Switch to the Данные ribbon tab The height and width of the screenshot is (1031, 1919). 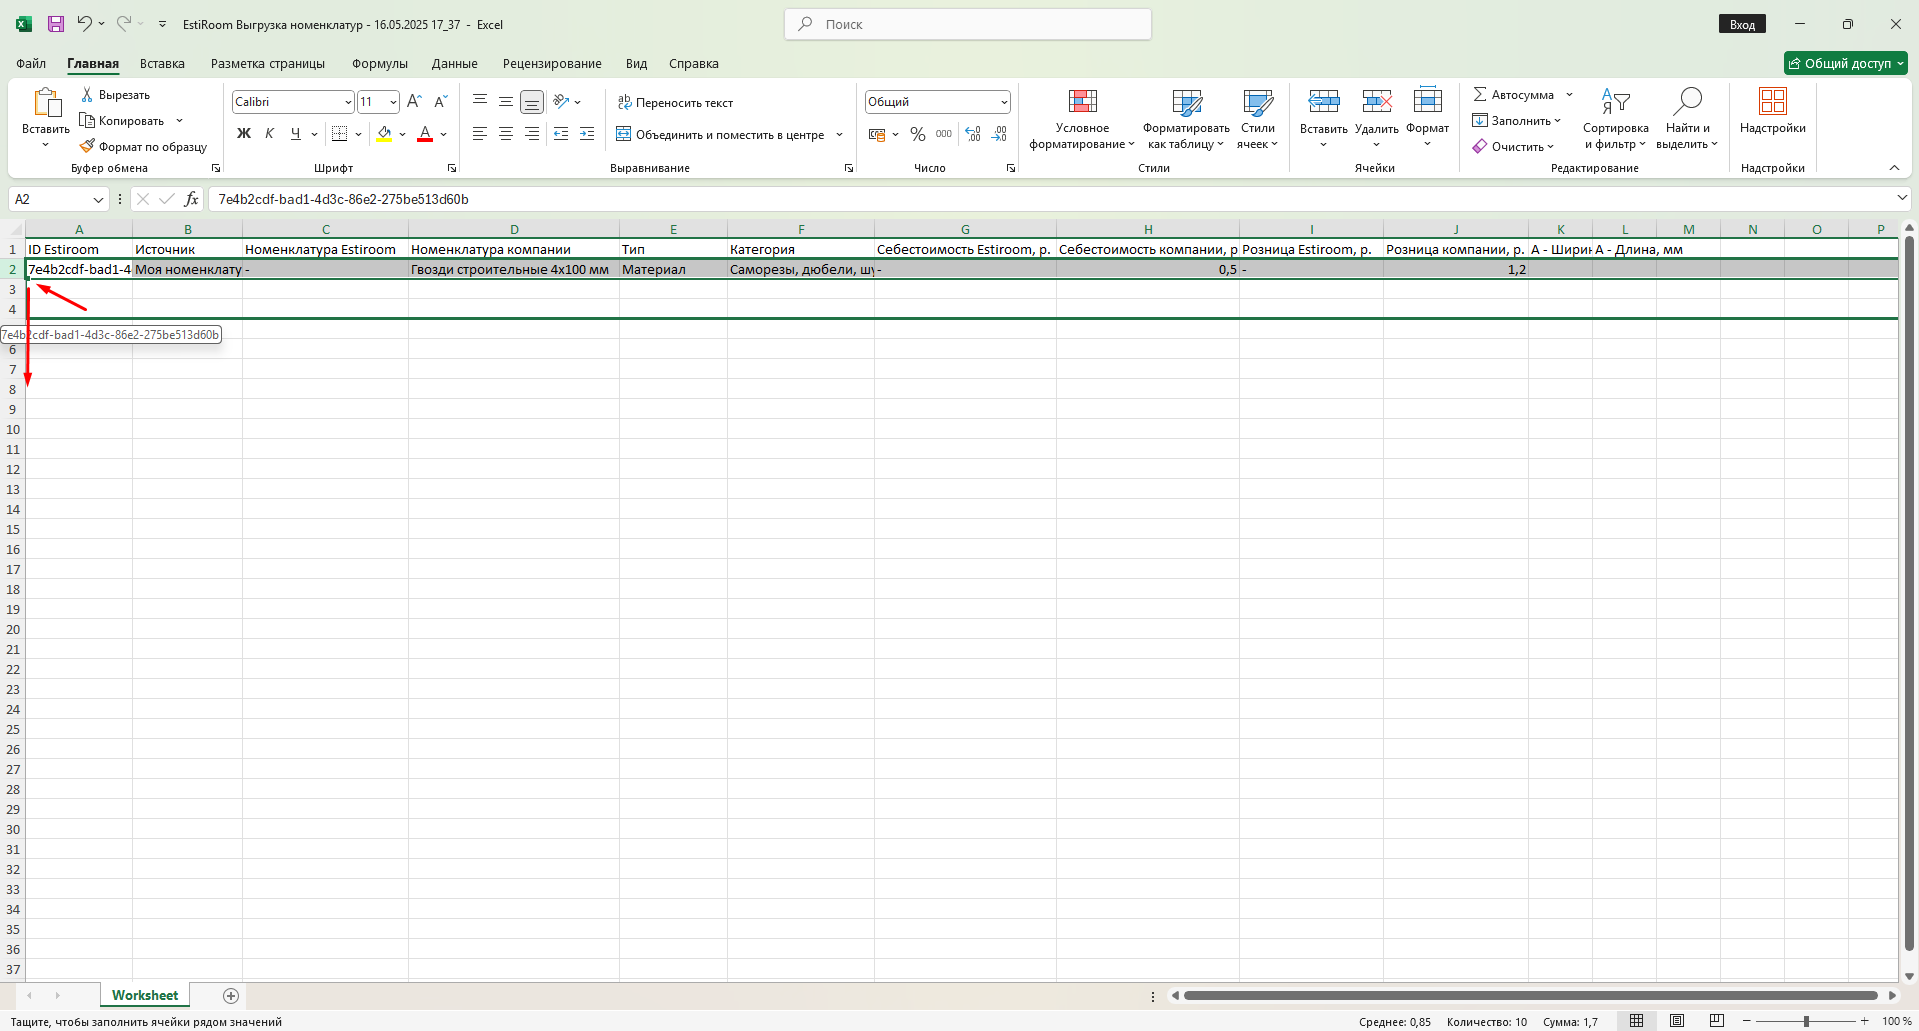tap(454, 63)
